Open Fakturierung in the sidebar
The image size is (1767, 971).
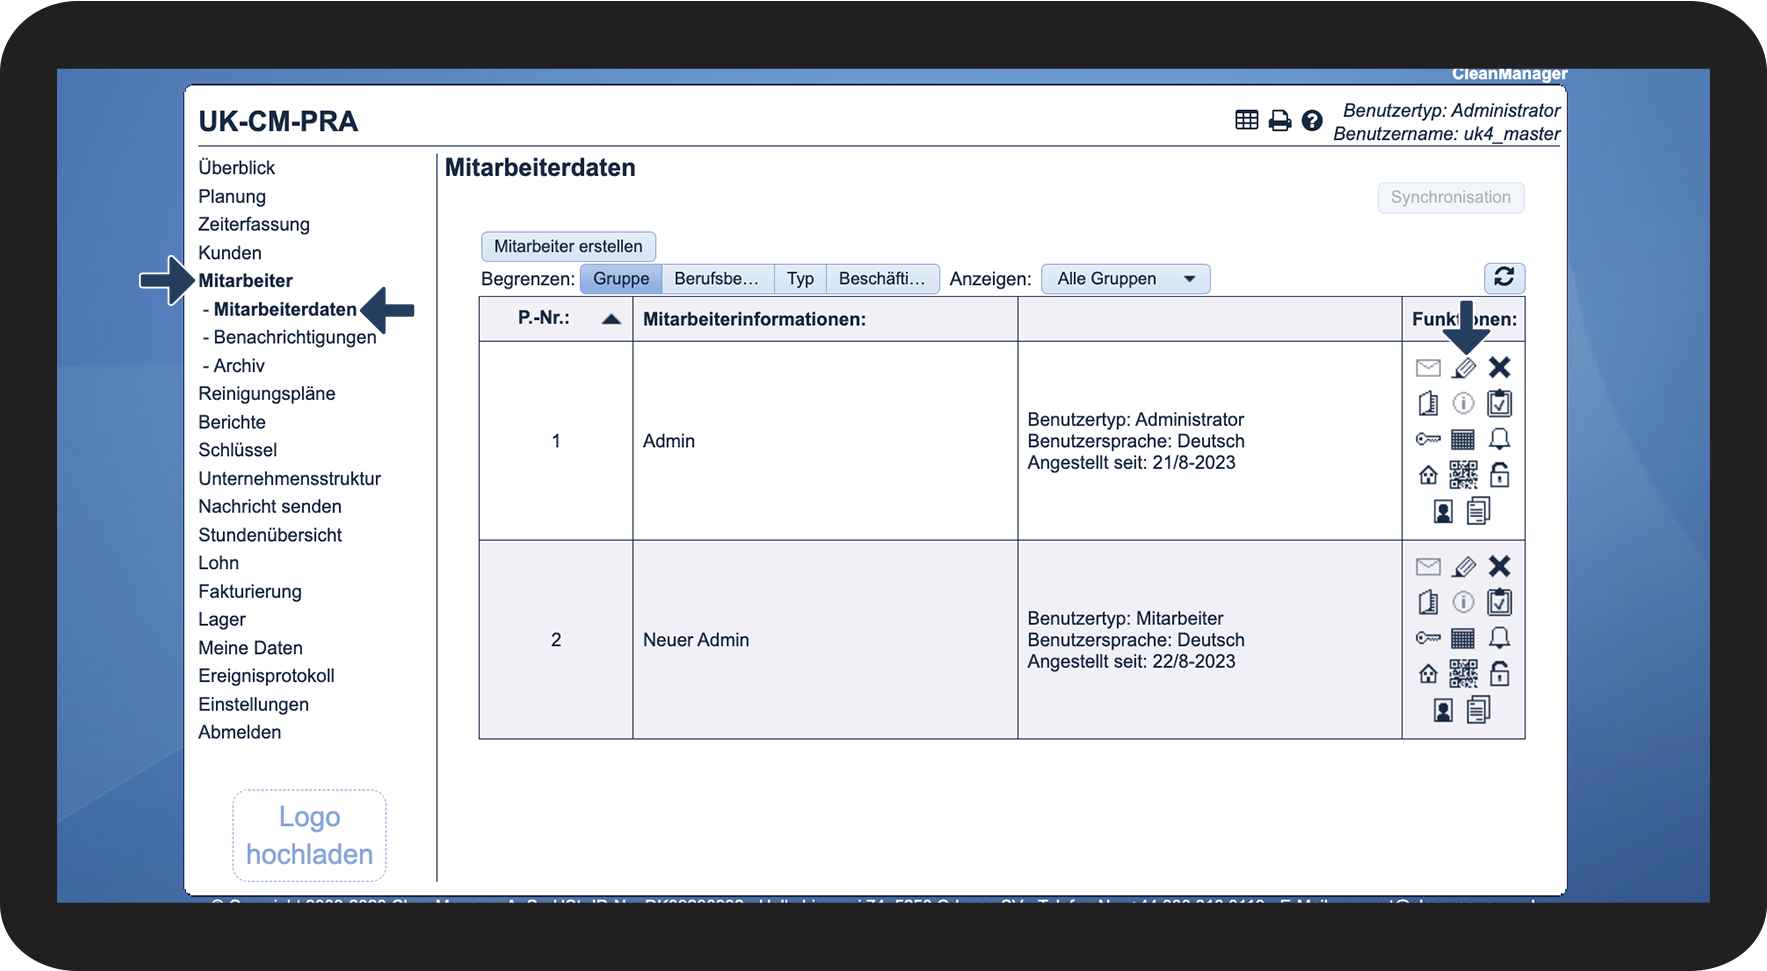[250, 591]
